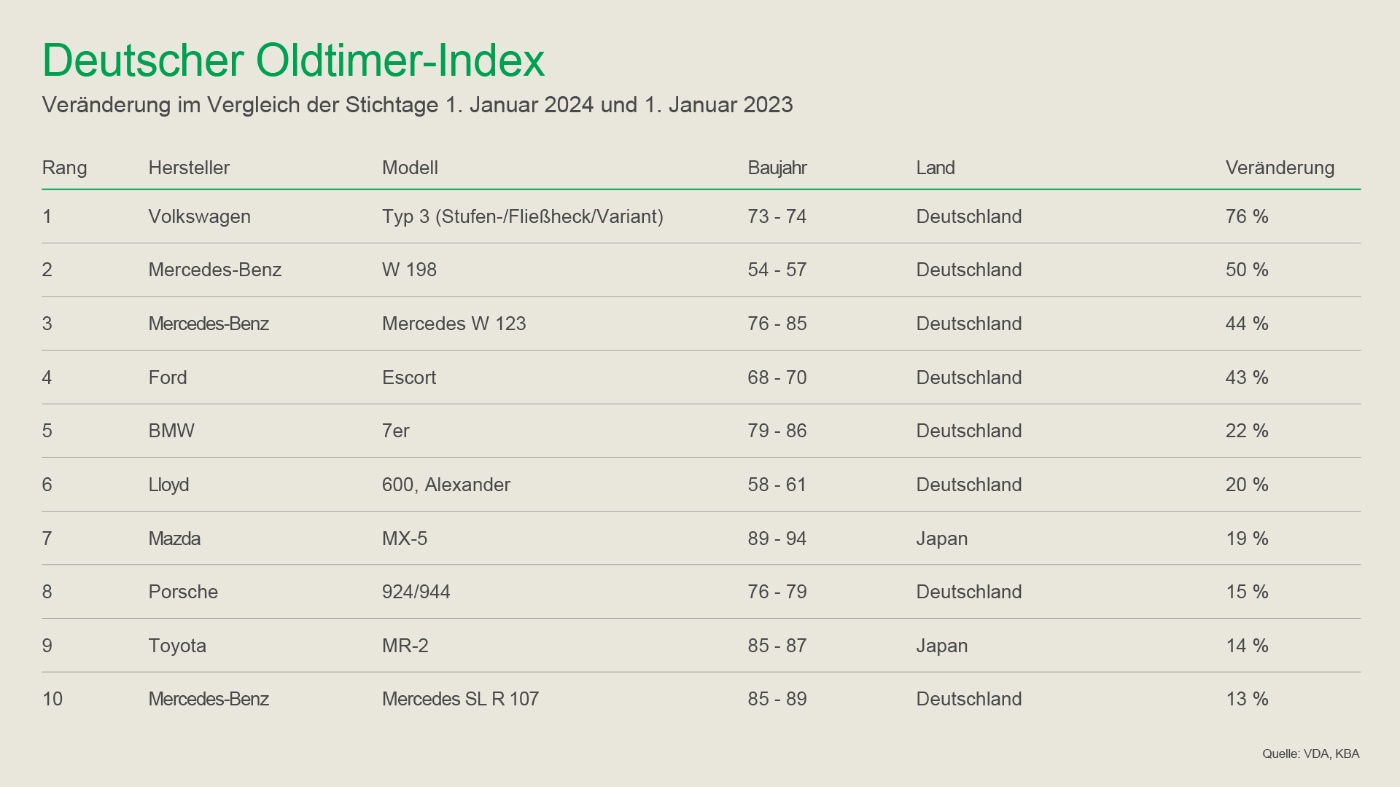Click the Mazda MX-5 model cell
Screen dimensions: 1400x787
[x=405, y=539]
